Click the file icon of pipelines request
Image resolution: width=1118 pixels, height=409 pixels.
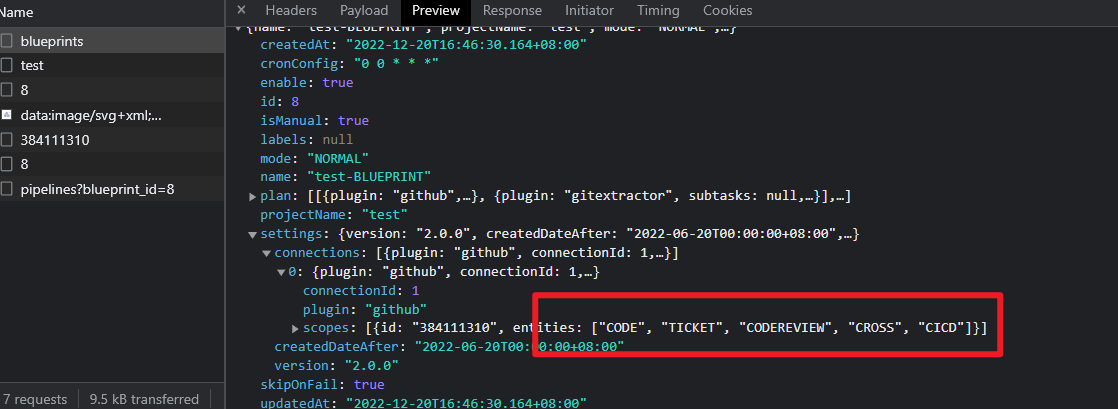click(7, 190)
